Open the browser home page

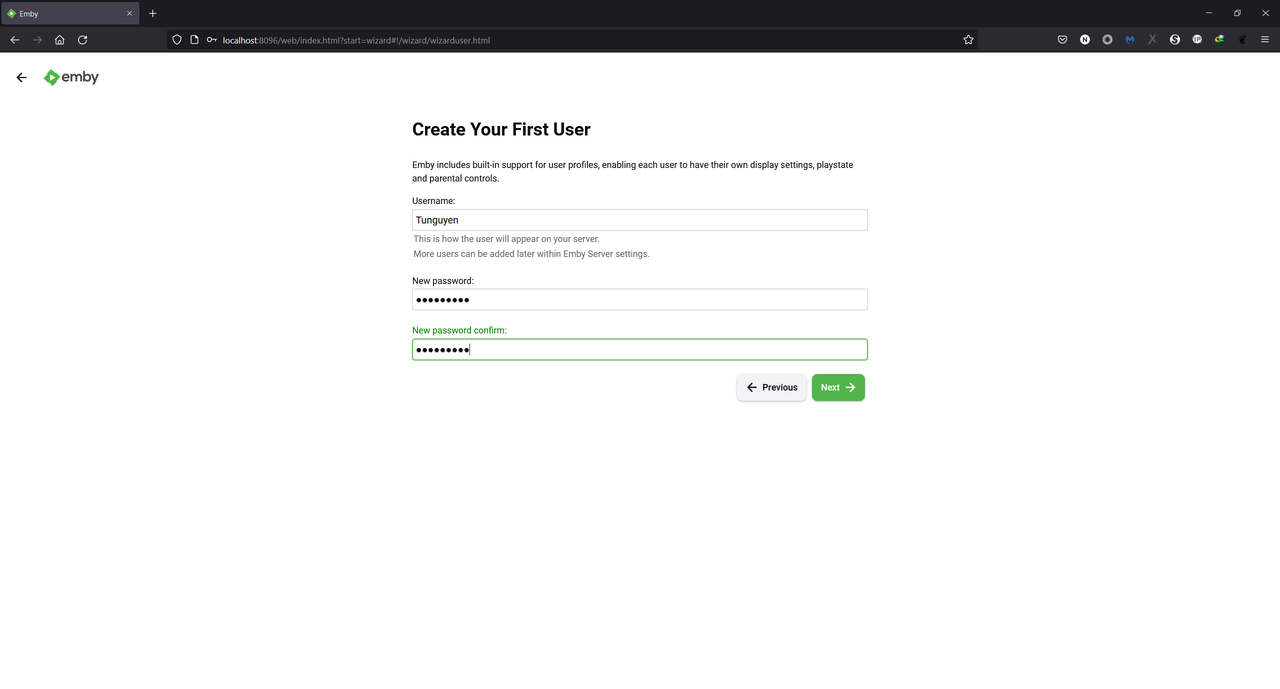pos(60,40)
